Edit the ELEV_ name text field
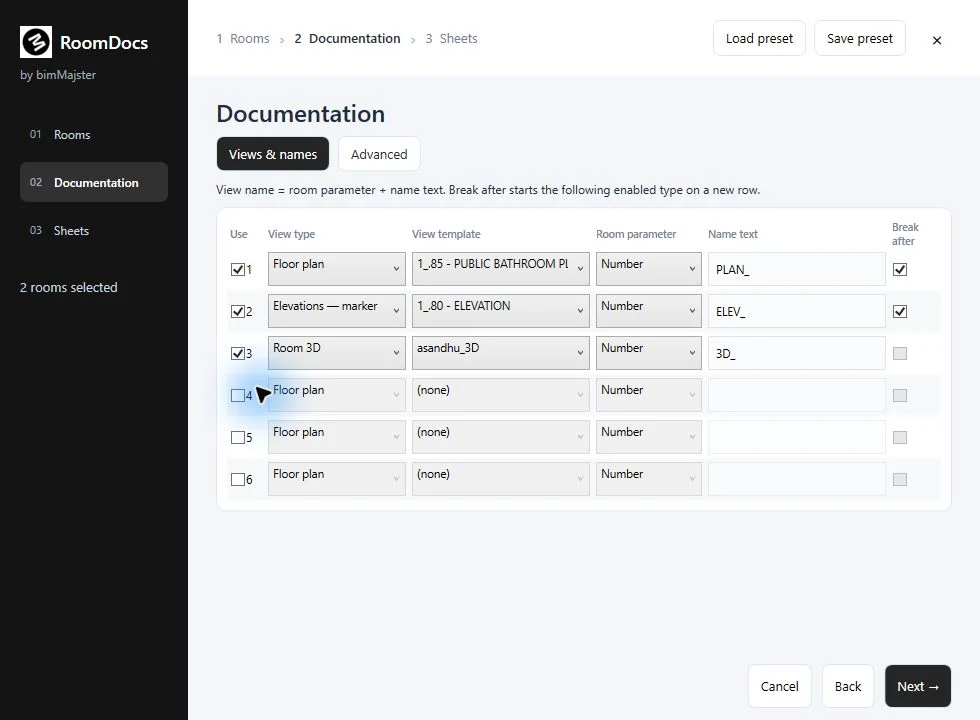The image size is (980, 720). point(796,311)
